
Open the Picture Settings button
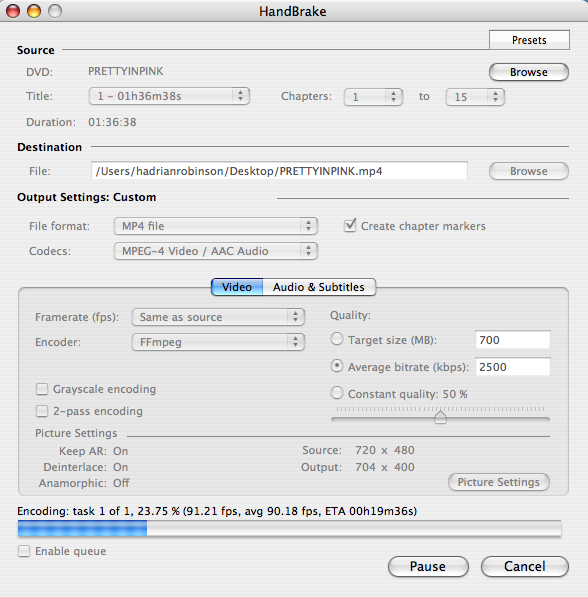[499, 482]
